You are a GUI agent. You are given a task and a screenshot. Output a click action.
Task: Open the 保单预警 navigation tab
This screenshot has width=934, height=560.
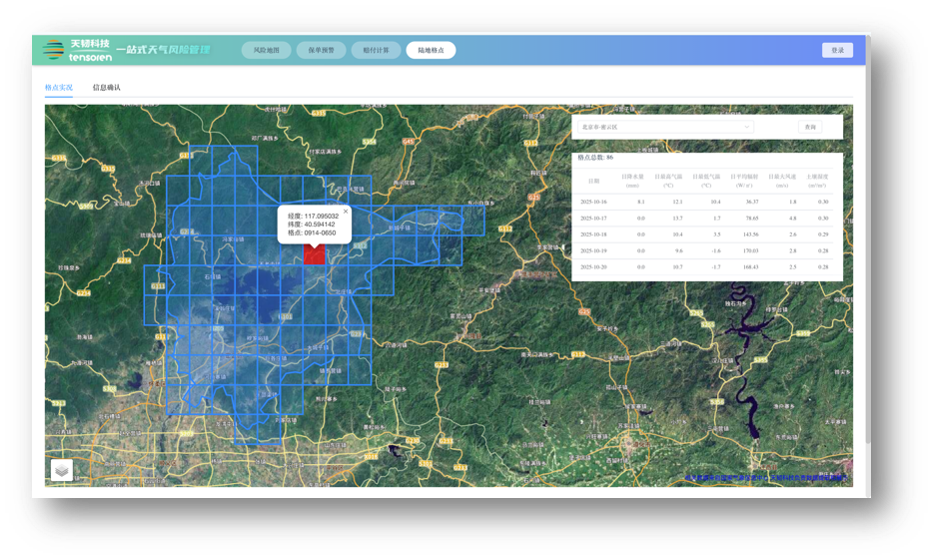coord(320,50)
